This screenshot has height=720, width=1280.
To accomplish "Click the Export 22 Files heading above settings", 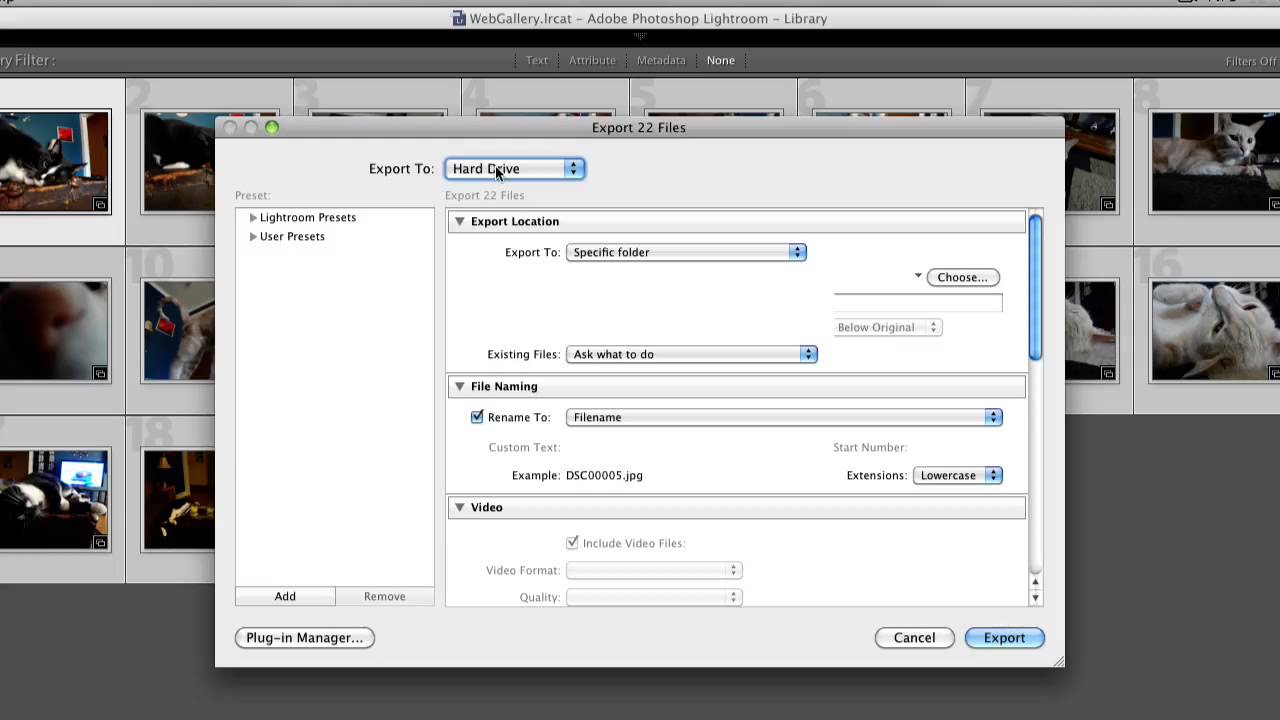I will click(484, 195).
